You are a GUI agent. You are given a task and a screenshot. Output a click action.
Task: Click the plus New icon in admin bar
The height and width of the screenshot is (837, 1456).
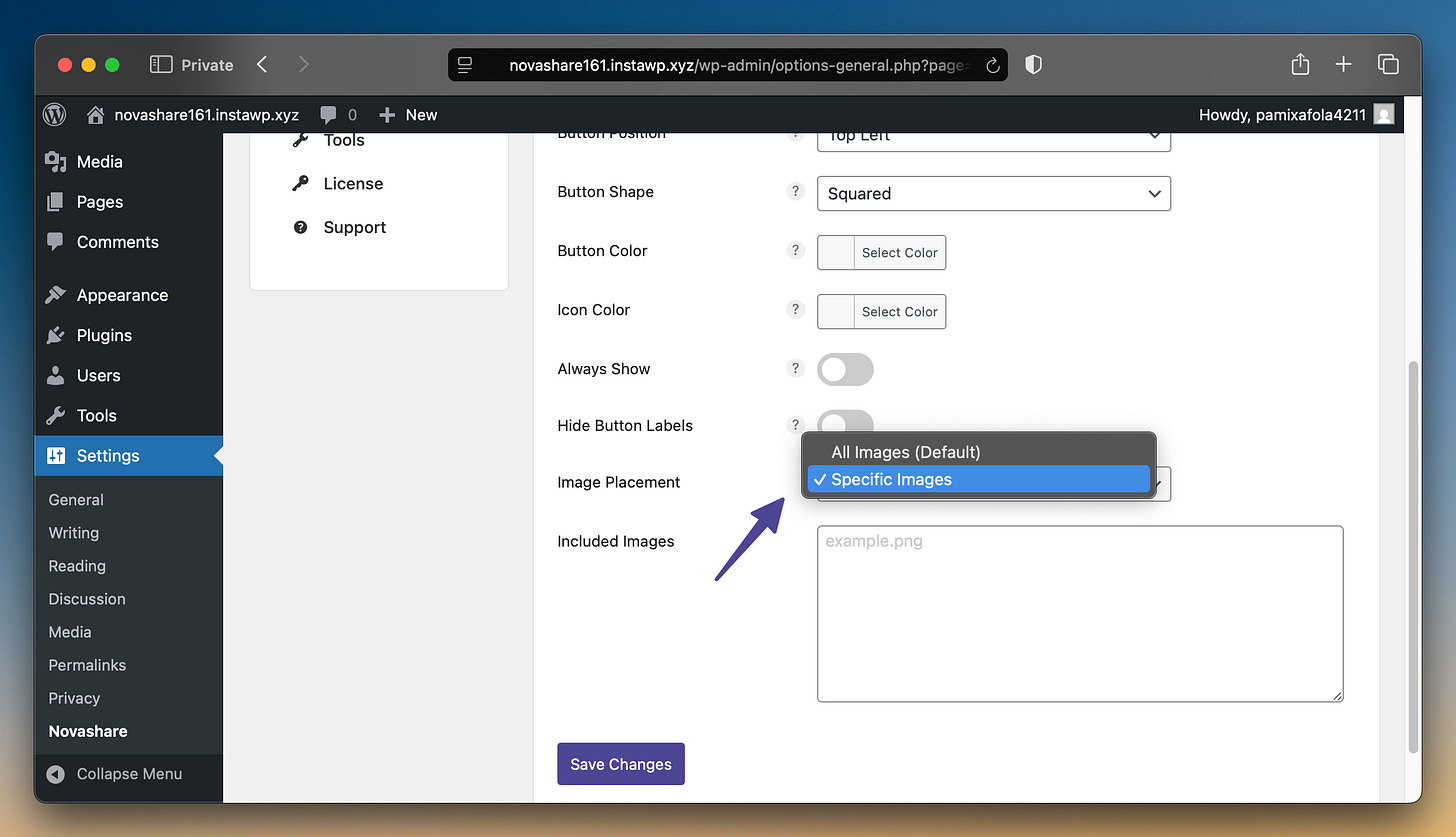[x=388, y=115]
